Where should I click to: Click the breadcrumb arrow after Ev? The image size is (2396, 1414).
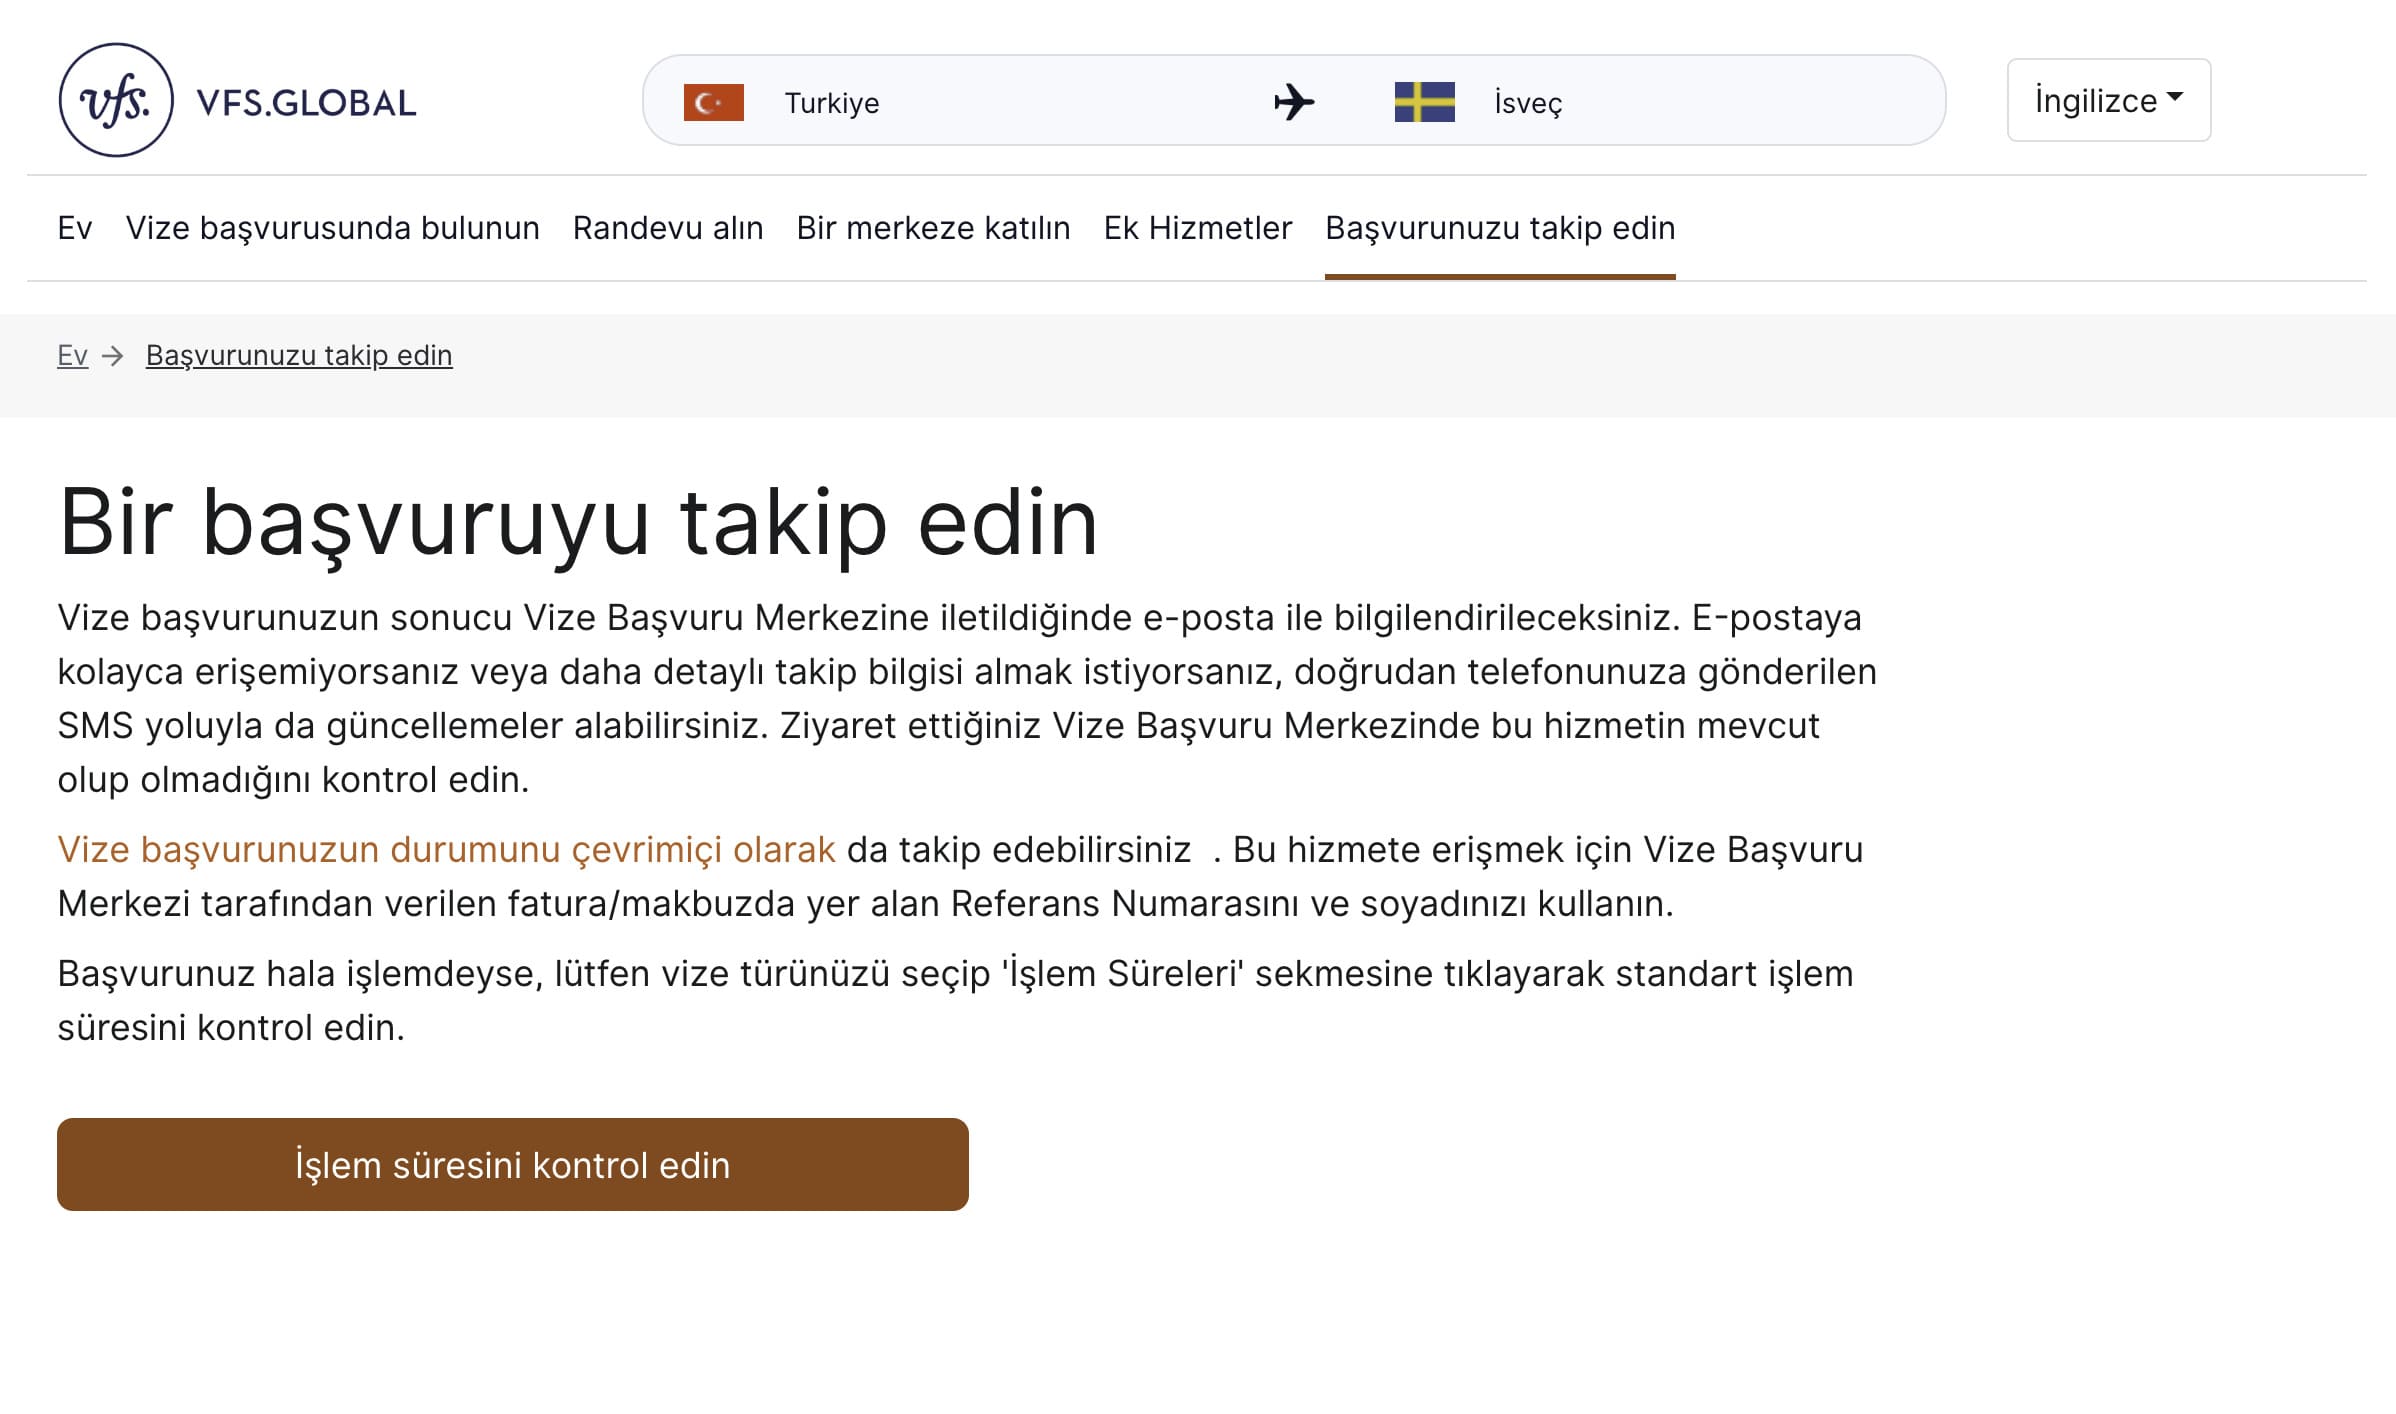113,355
